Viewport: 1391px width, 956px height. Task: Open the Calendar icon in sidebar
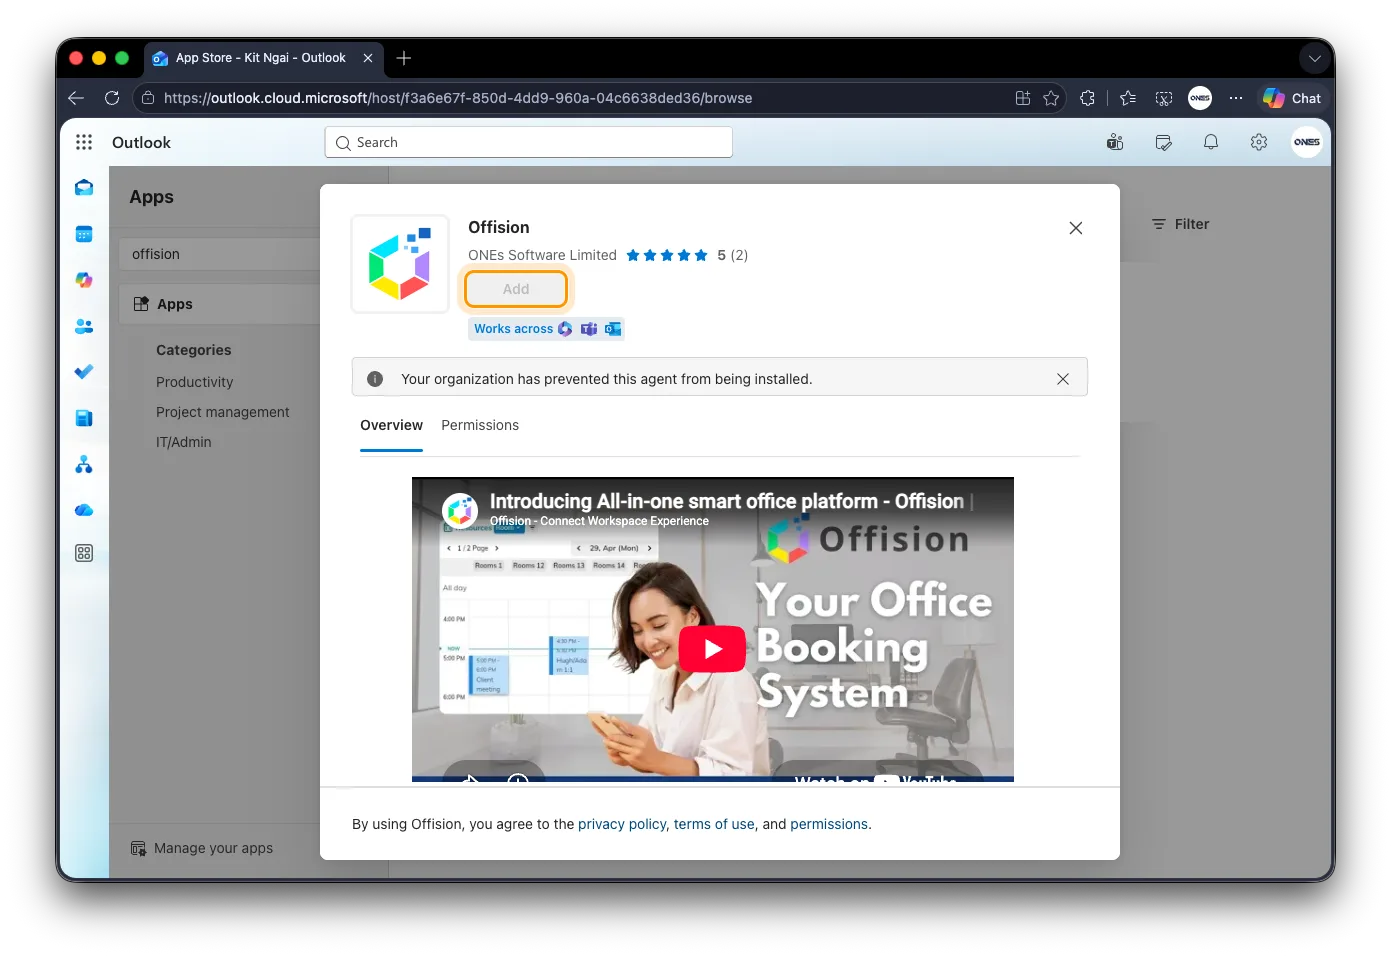(x=84, y=234)
